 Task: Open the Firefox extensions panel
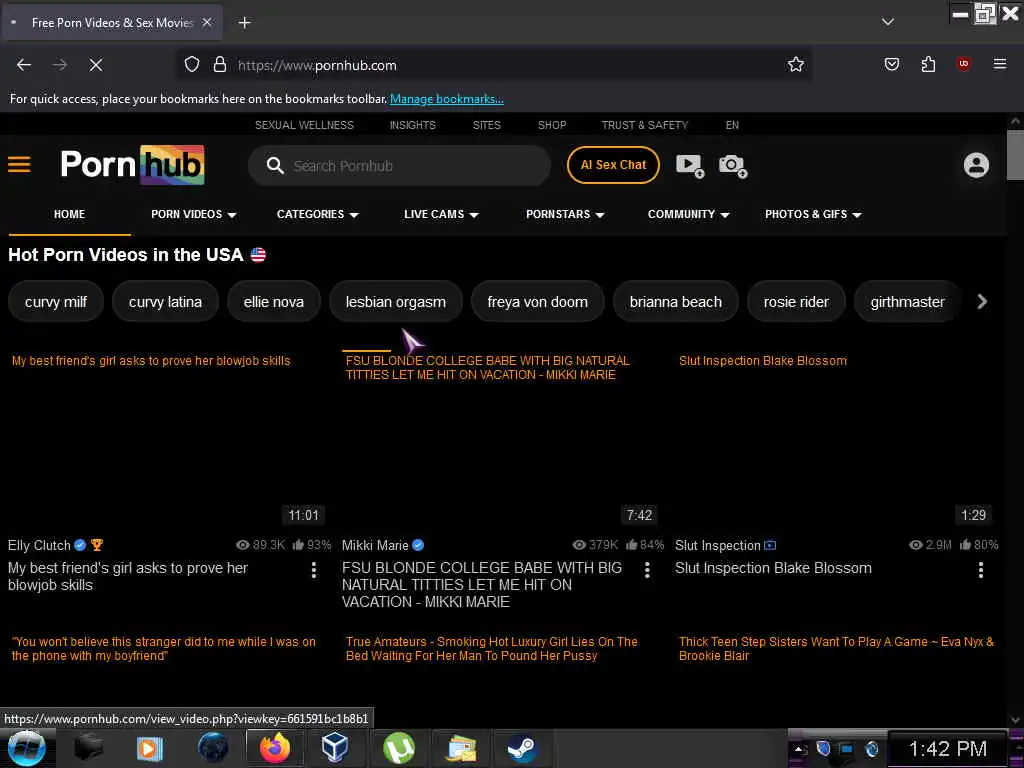click(928, 64)
